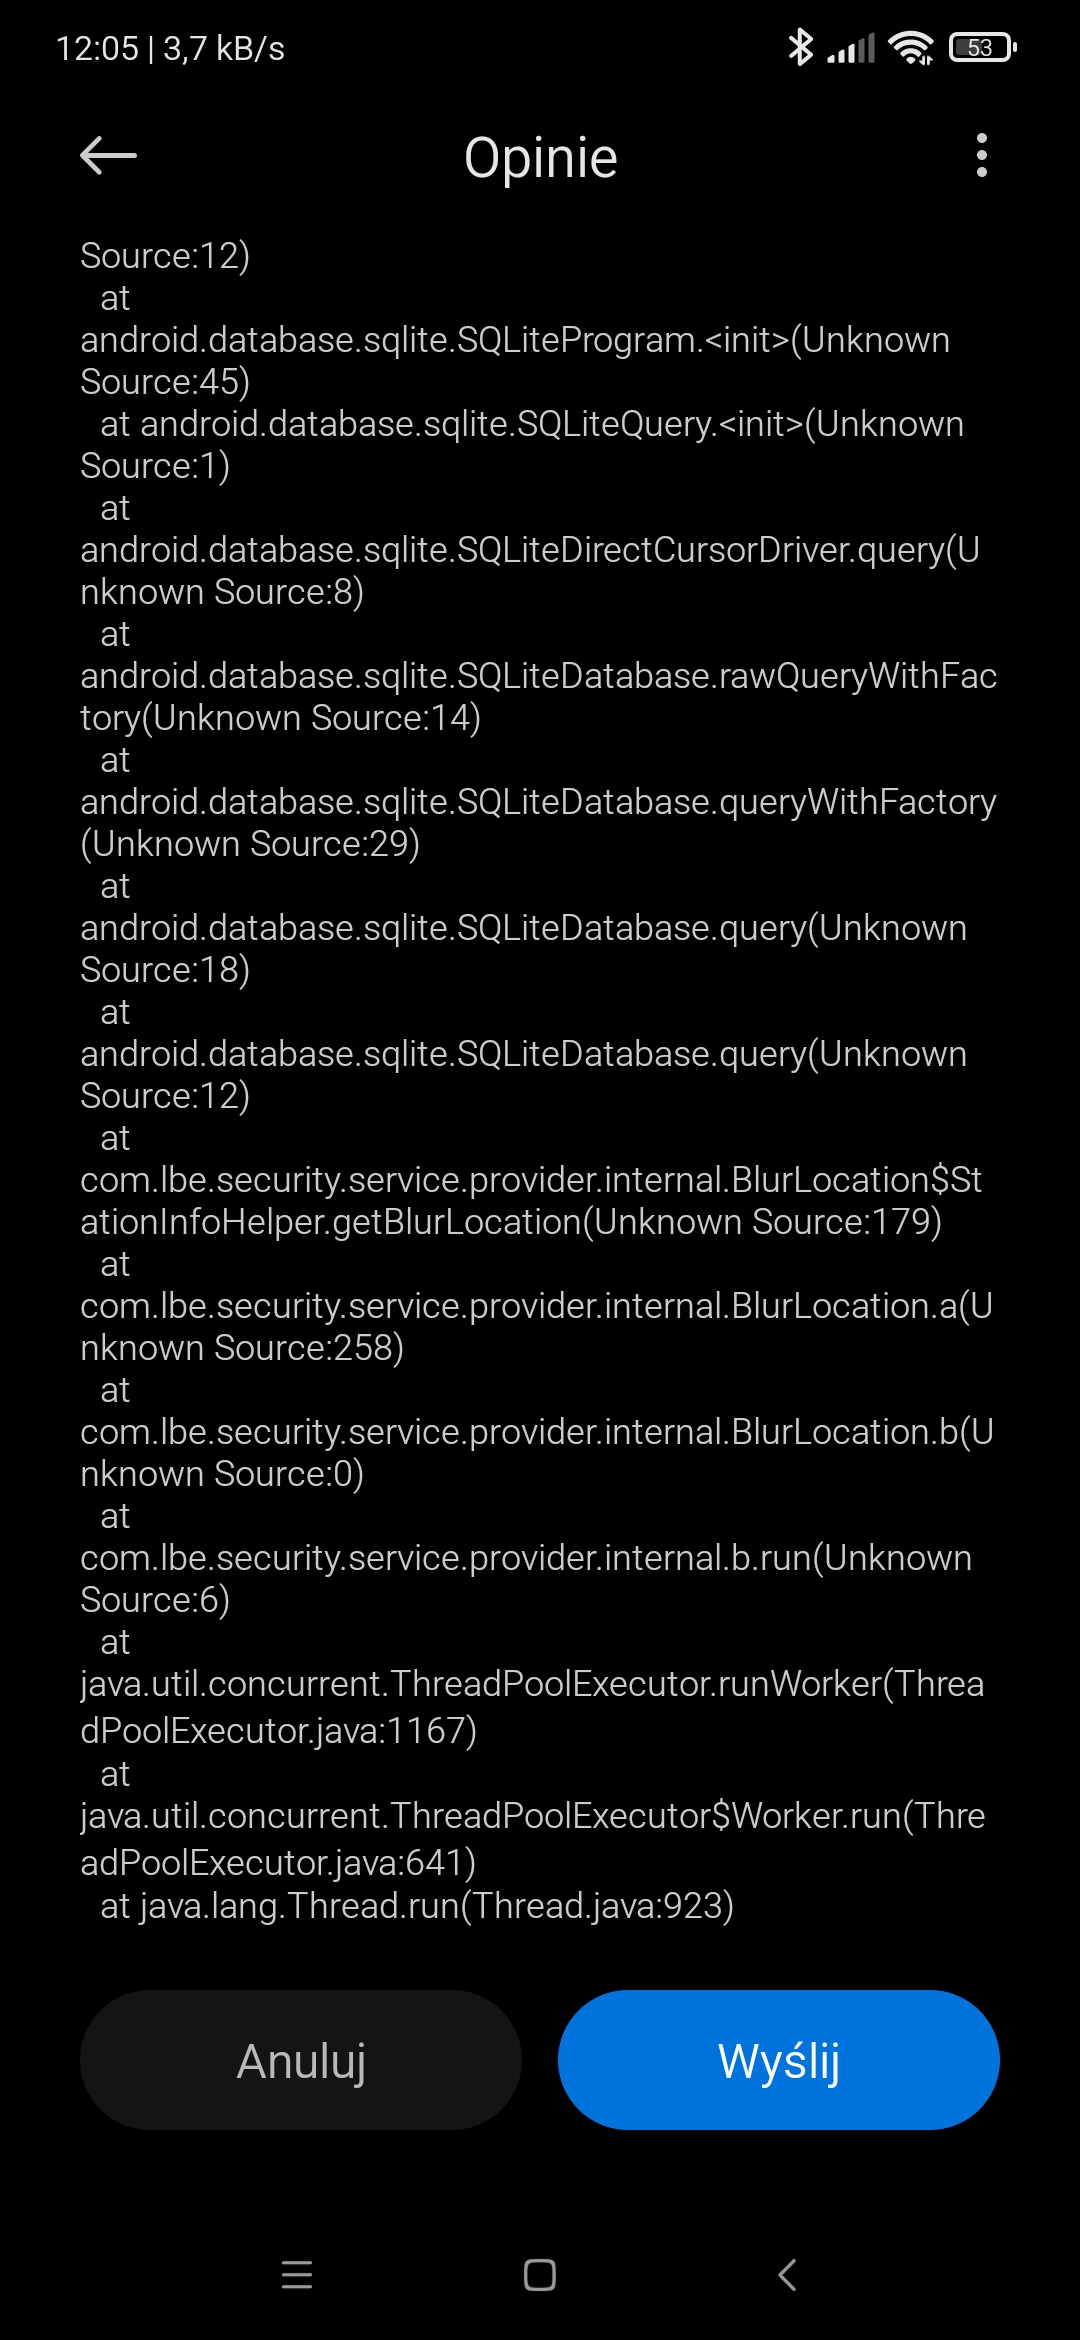This screenshot has height=2340, width=1080.
Task: Tap the 12:05 clock in the status bar
Action: [97, 48]
